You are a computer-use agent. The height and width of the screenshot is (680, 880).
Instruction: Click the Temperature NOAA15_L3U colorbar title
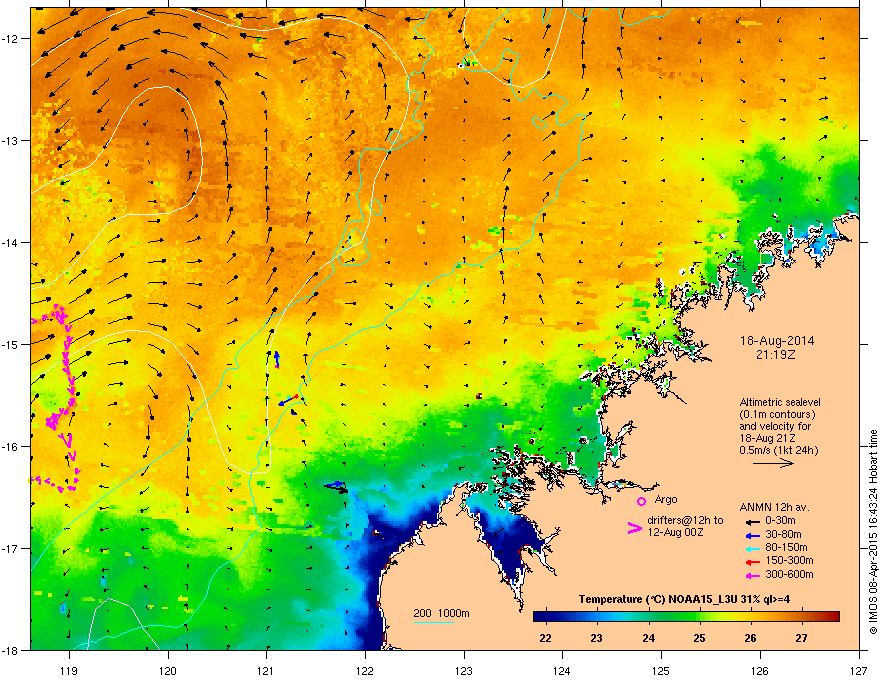coord(684,599)
